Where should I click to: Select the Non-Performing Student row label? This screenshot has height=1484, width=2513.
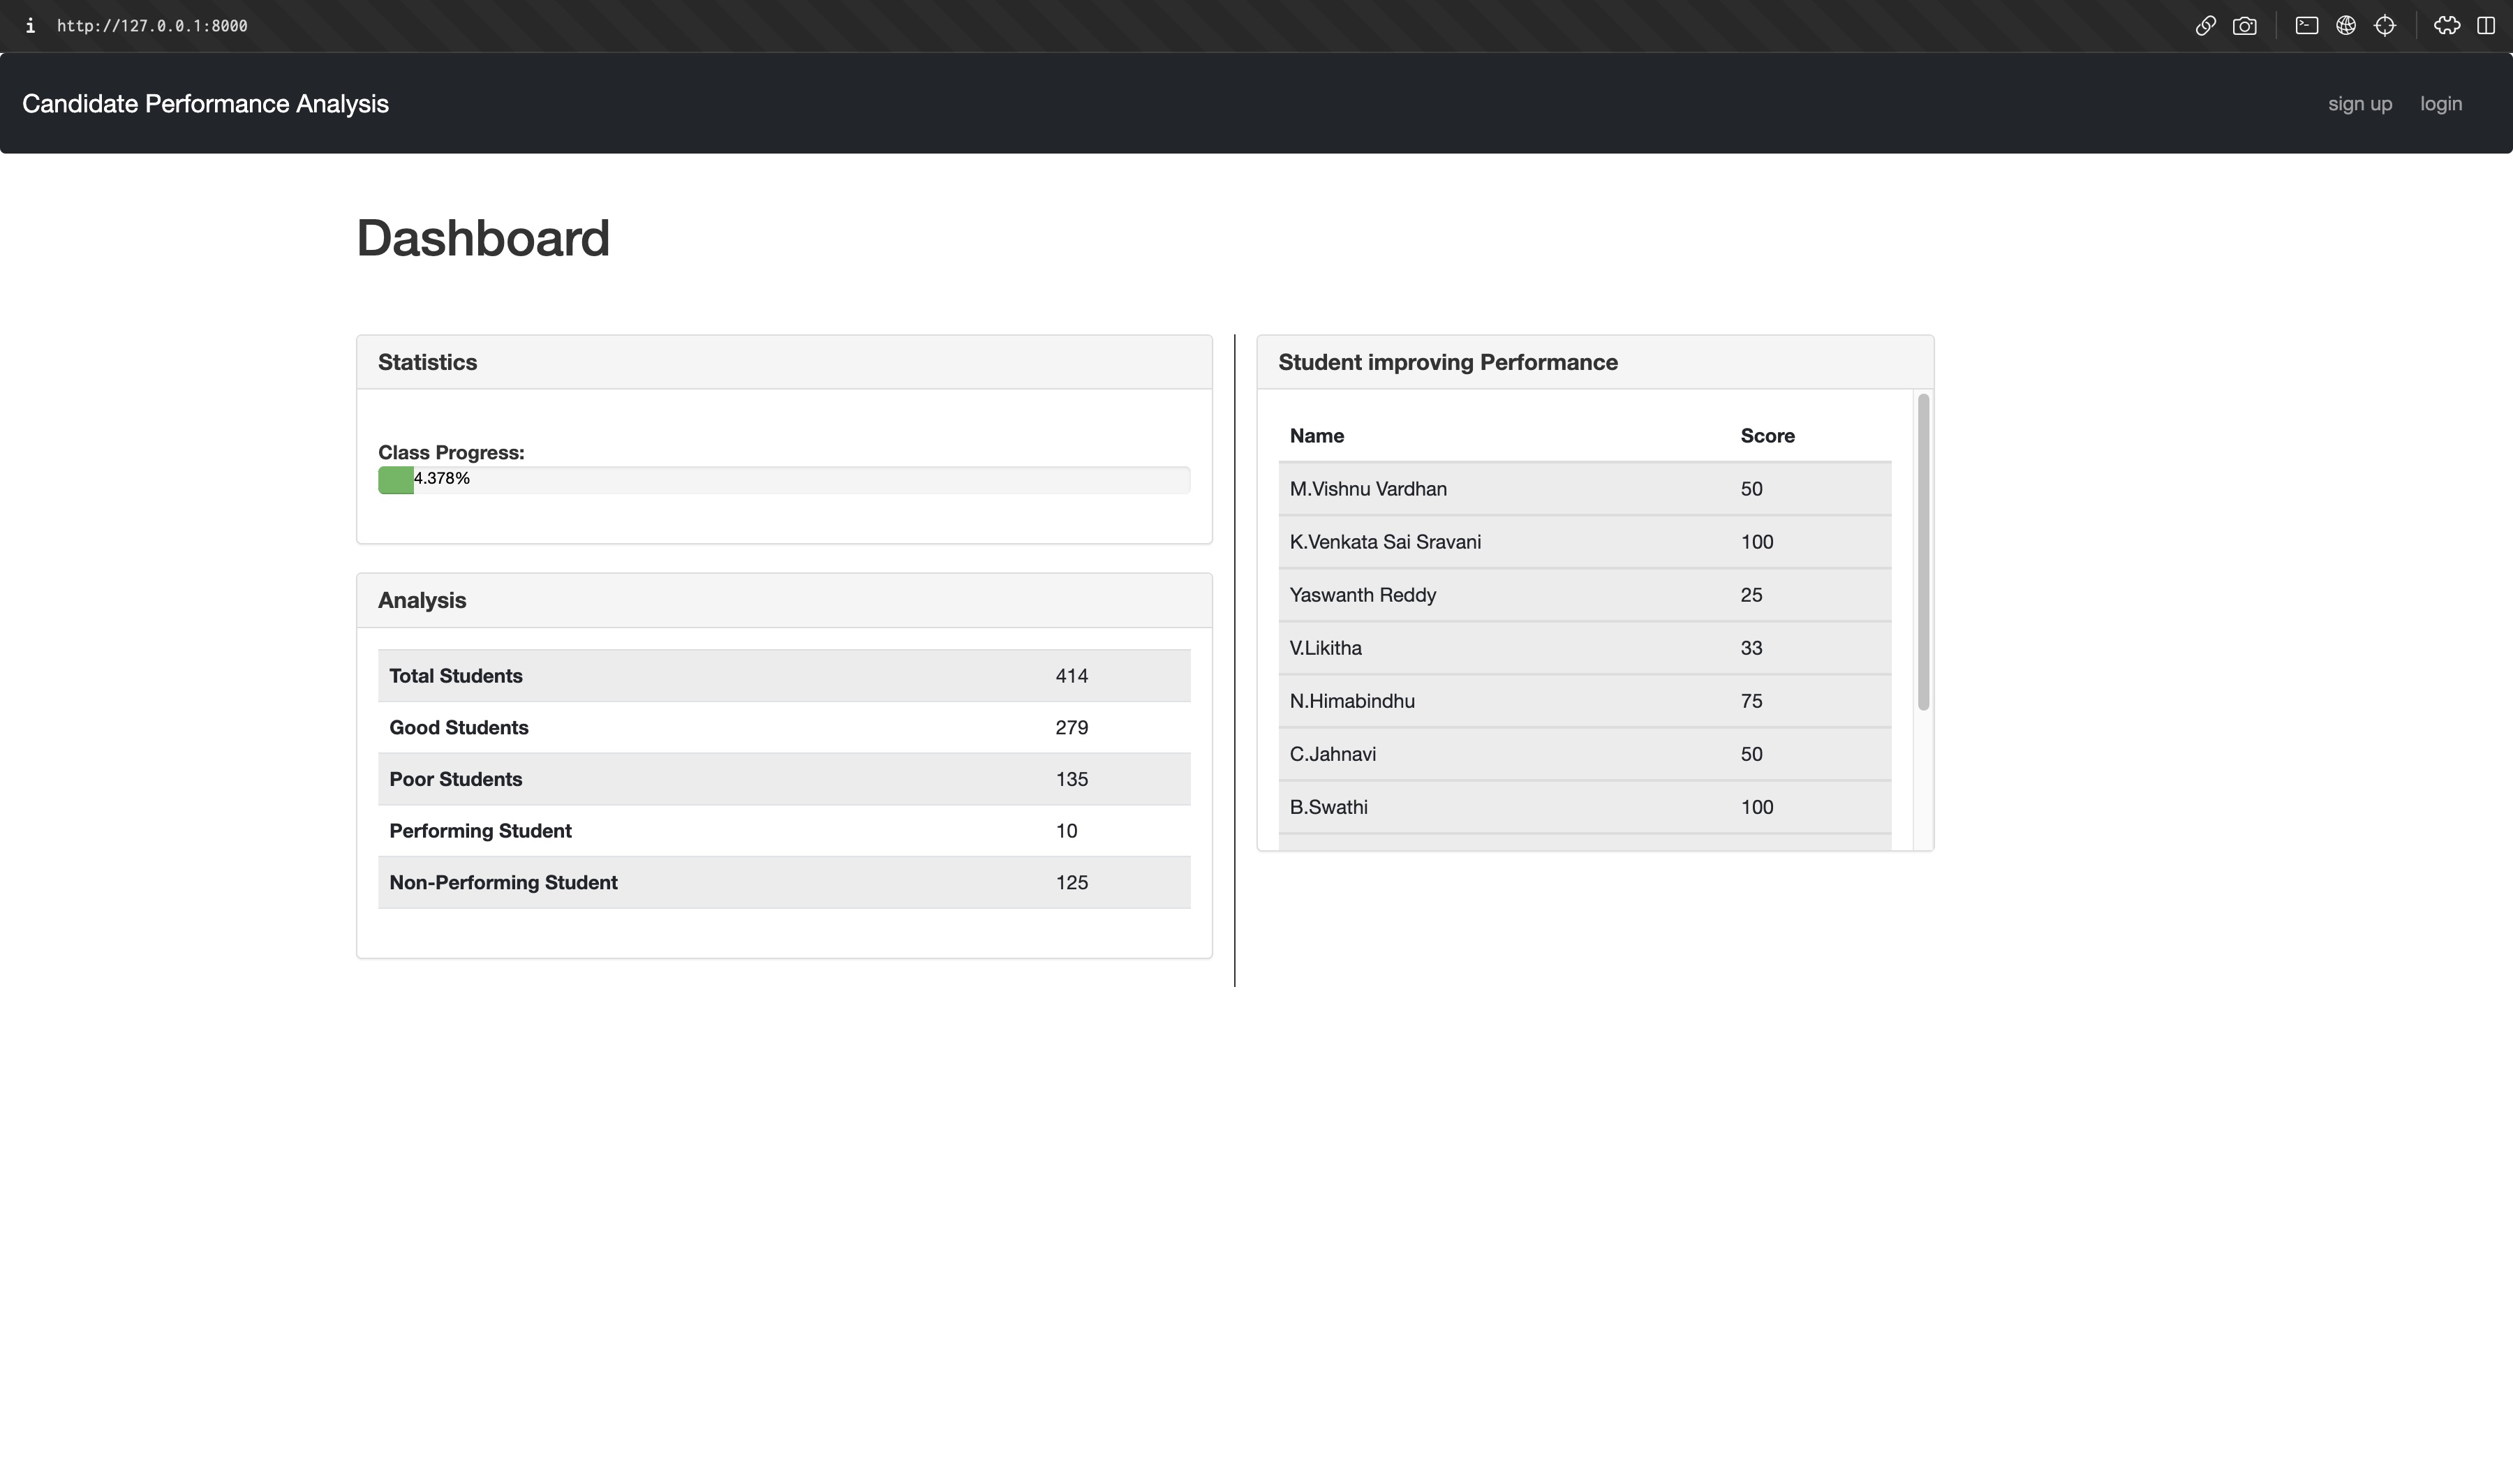coord(503,883)
